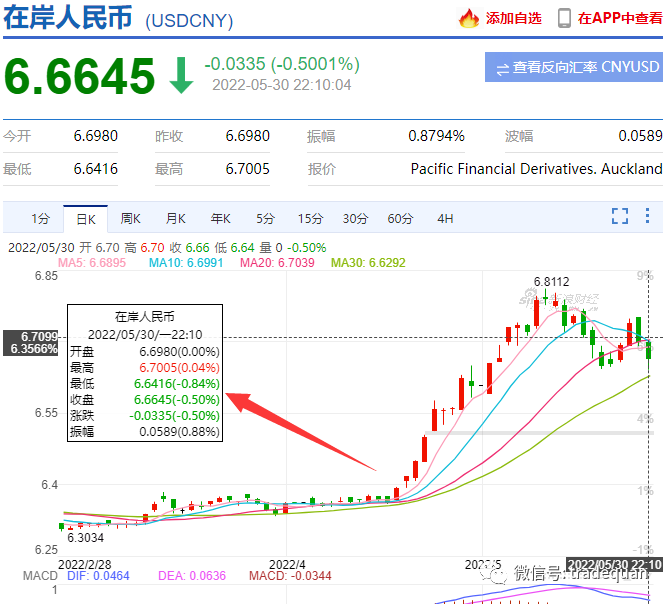Switch to the 4H chart tab
Image resolution: width=670 pixels, height=604 pixels.
coord(445,218)
